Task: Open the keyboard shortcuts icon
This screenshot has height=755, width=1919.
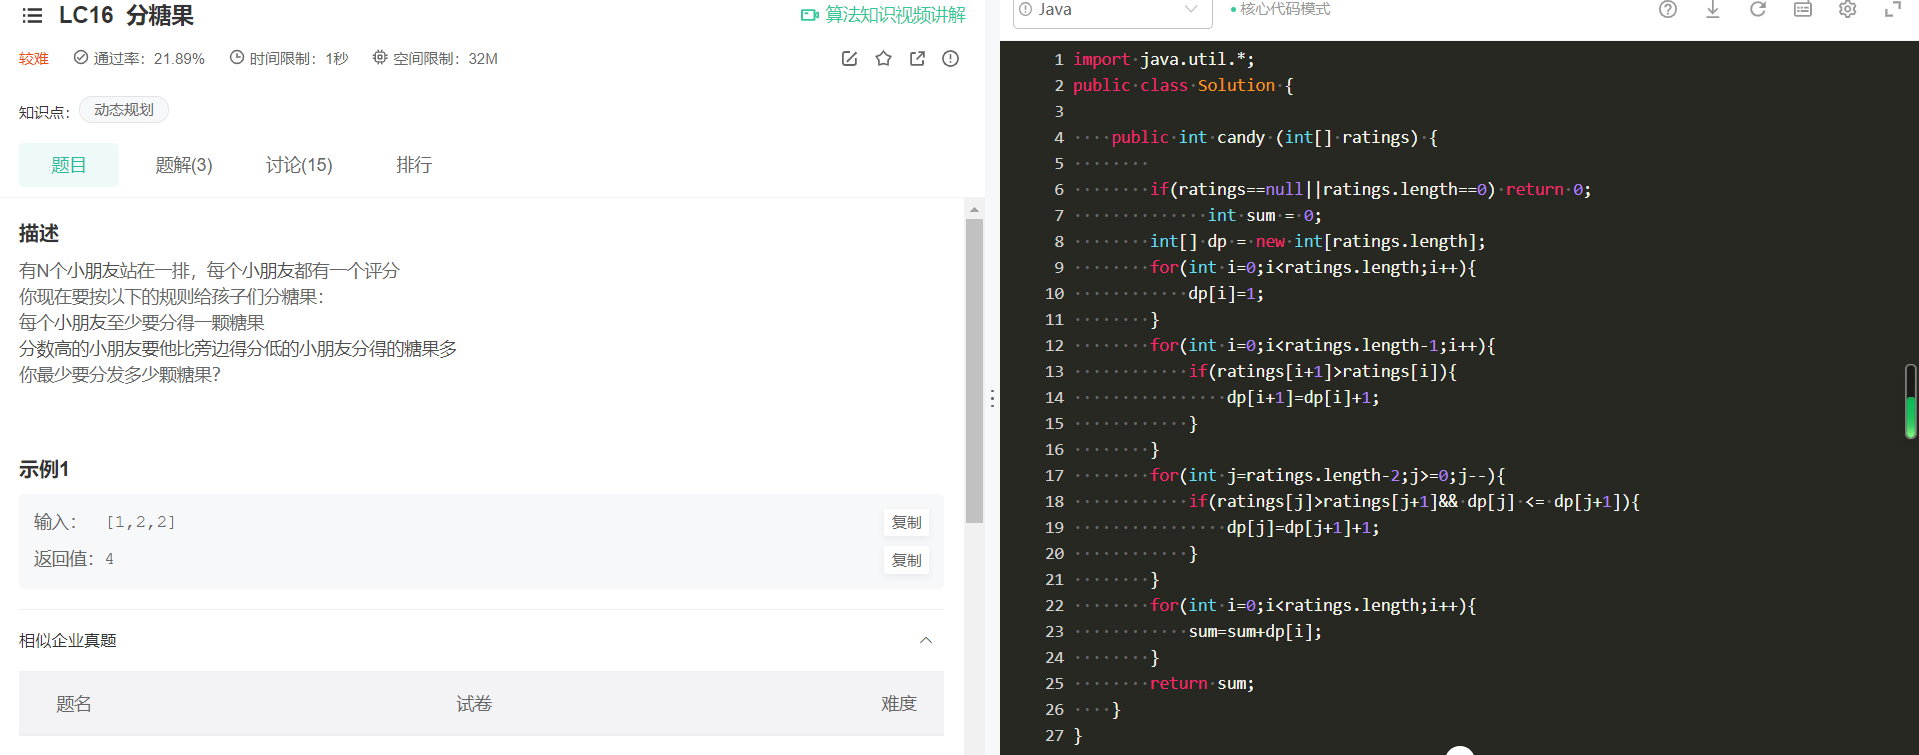Action: coord(1803,9)
